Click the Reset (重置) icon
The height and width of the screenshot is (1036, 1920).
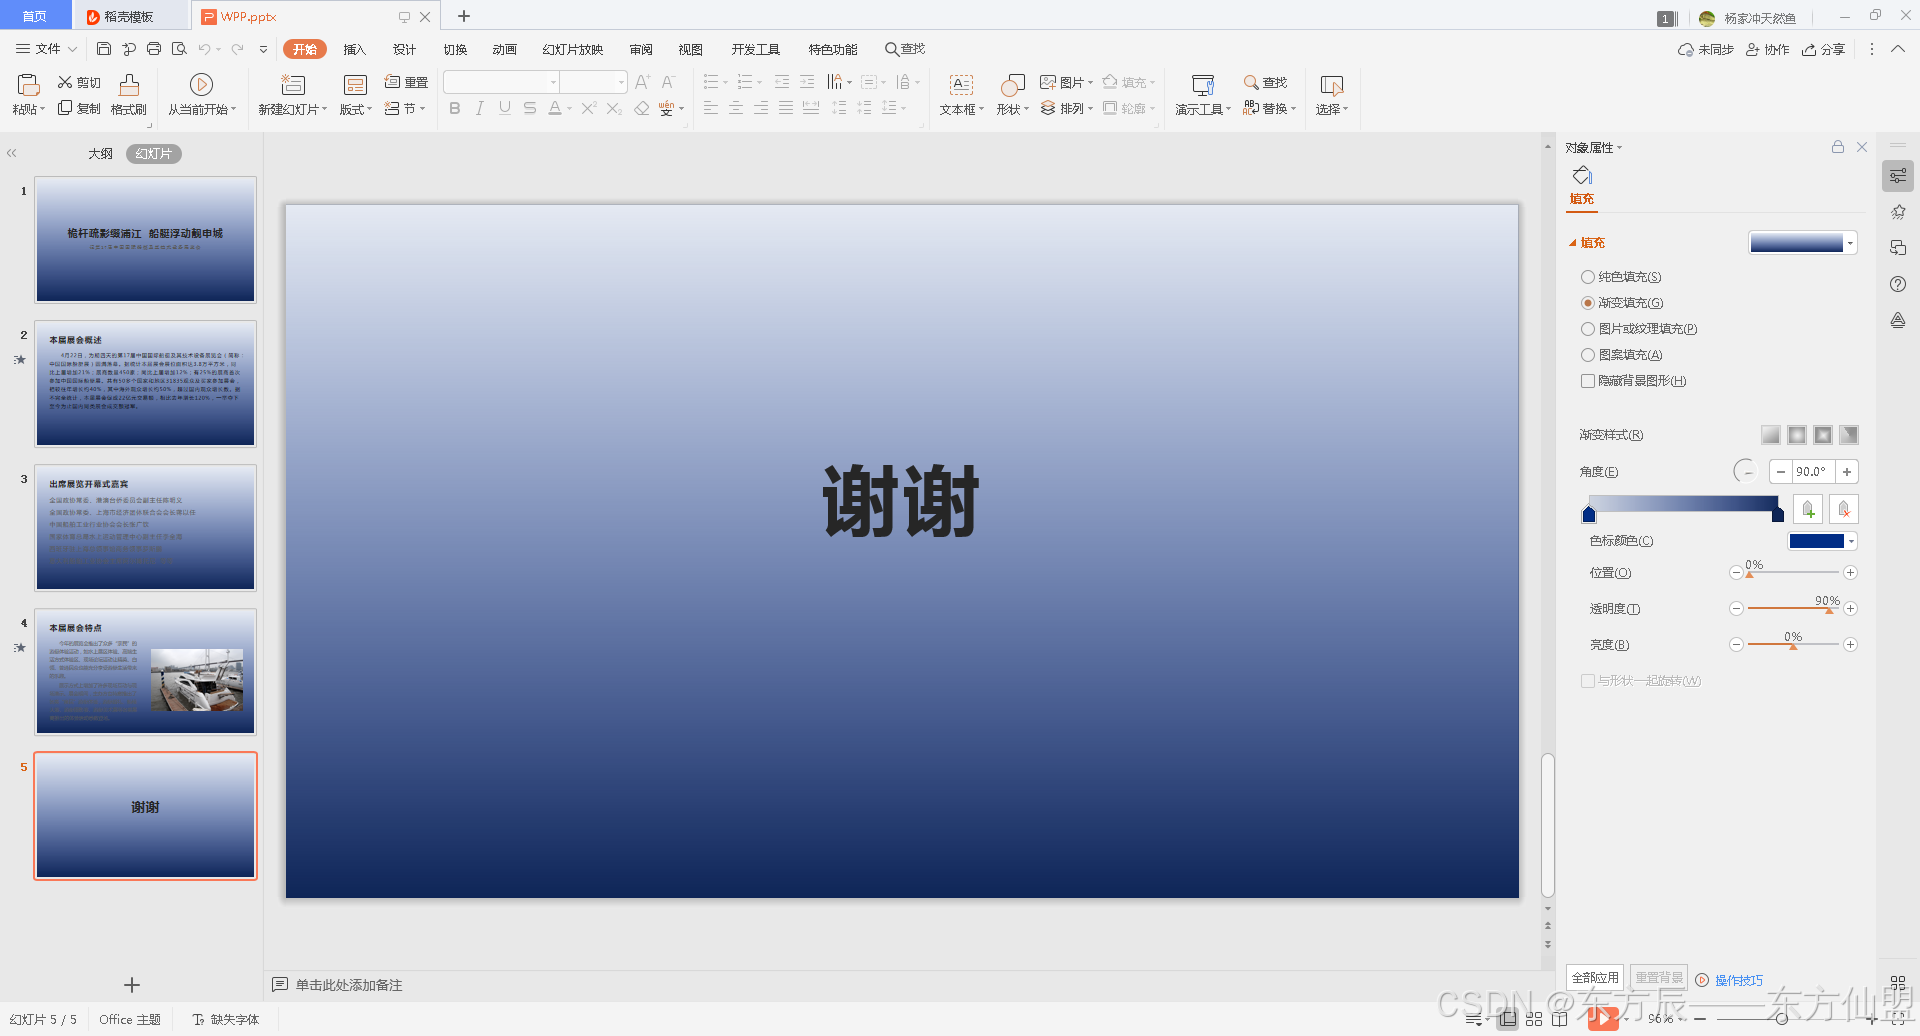tap(393, 82)
